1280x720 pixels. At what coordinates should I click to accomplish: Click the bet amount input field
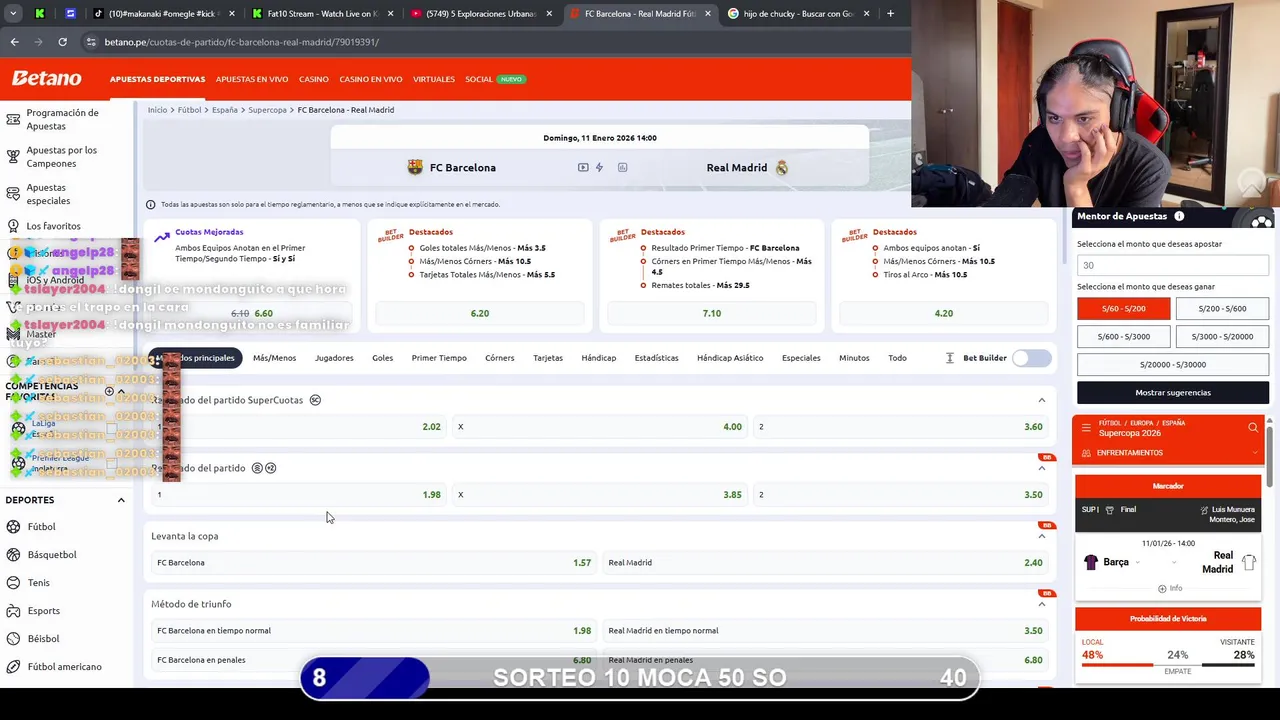tap(1172, 265)
